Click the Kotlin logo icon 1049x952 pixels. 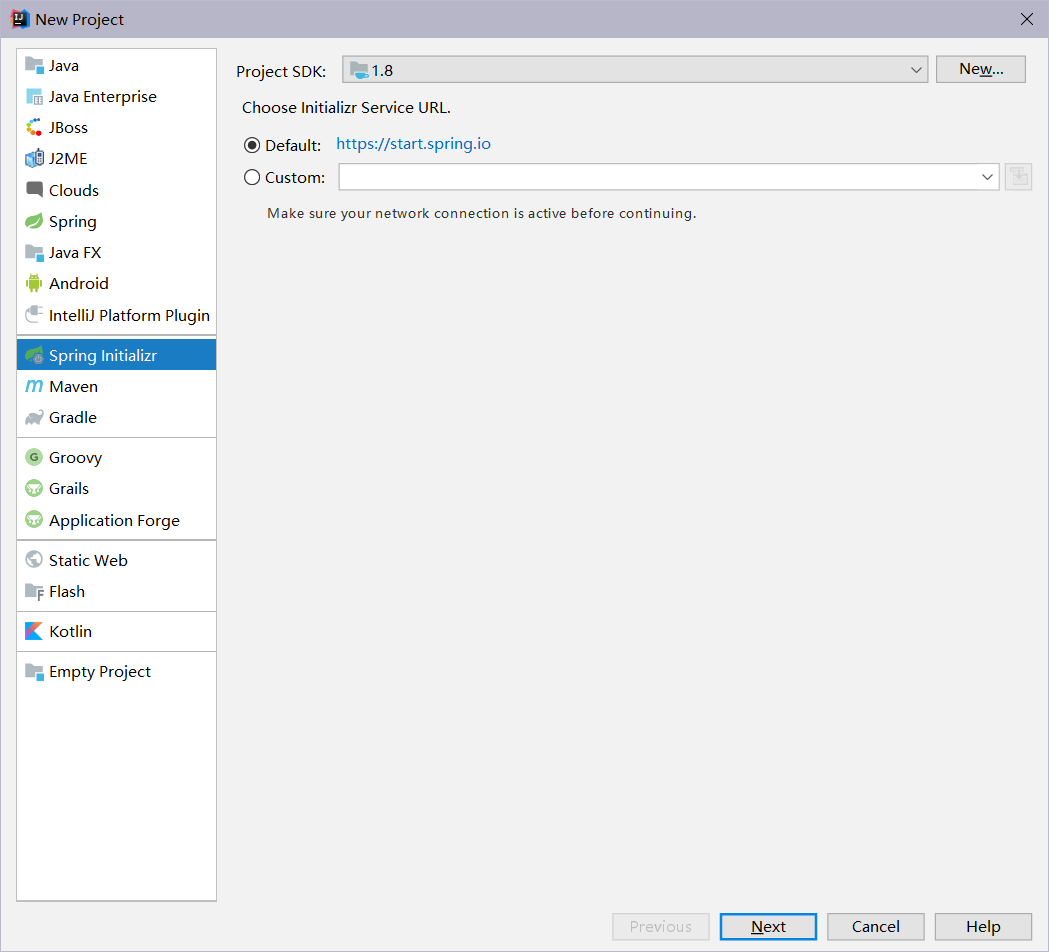coord(34,631)
